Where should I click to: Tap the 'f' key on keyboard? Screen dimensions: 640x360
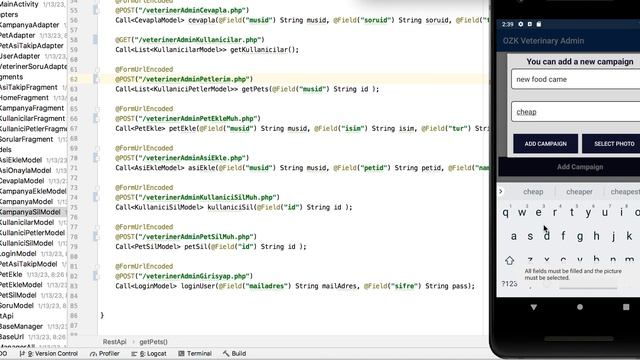563,236
